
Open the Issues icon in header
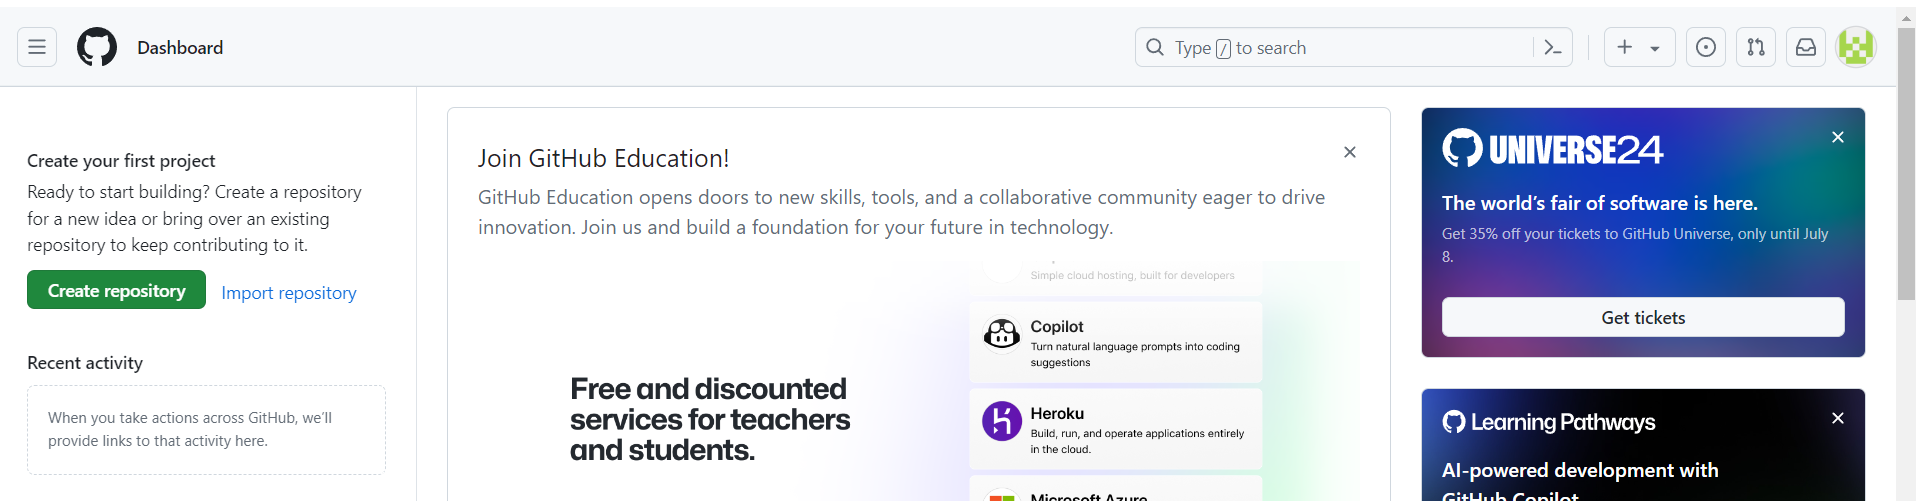click(1706, 47)
